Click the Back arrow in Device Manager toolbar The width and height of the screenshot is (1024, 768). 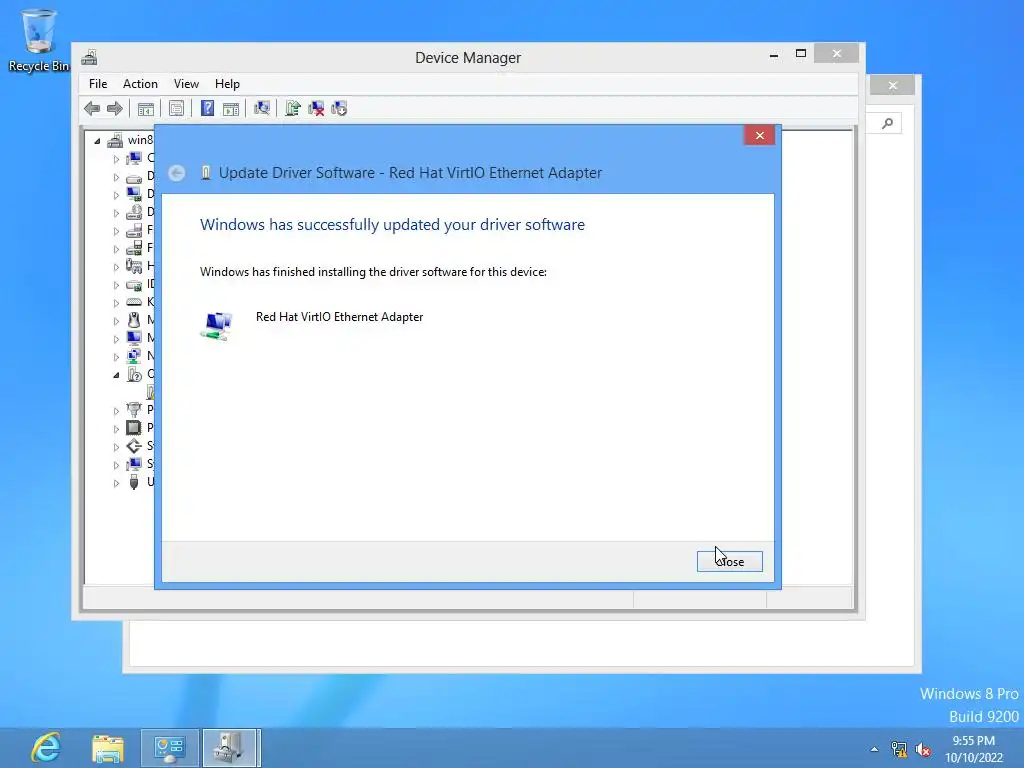pyautogui.click(x=92, y=108)
